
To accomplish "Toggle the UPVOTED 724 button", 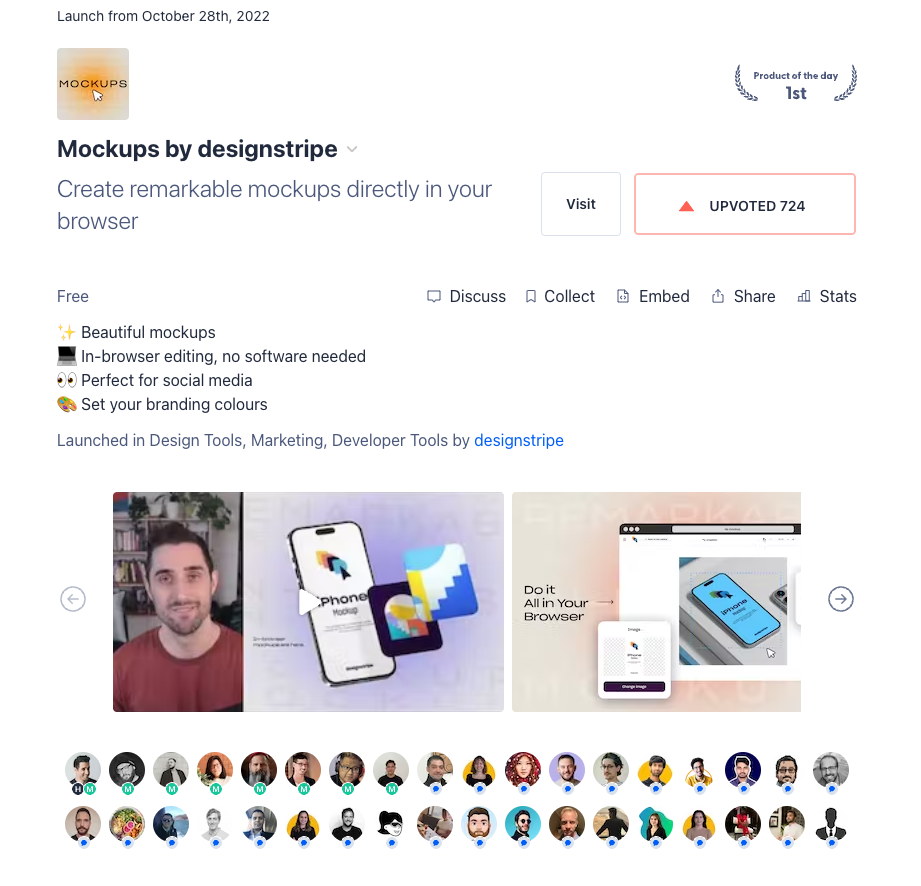I will point(744,204).
